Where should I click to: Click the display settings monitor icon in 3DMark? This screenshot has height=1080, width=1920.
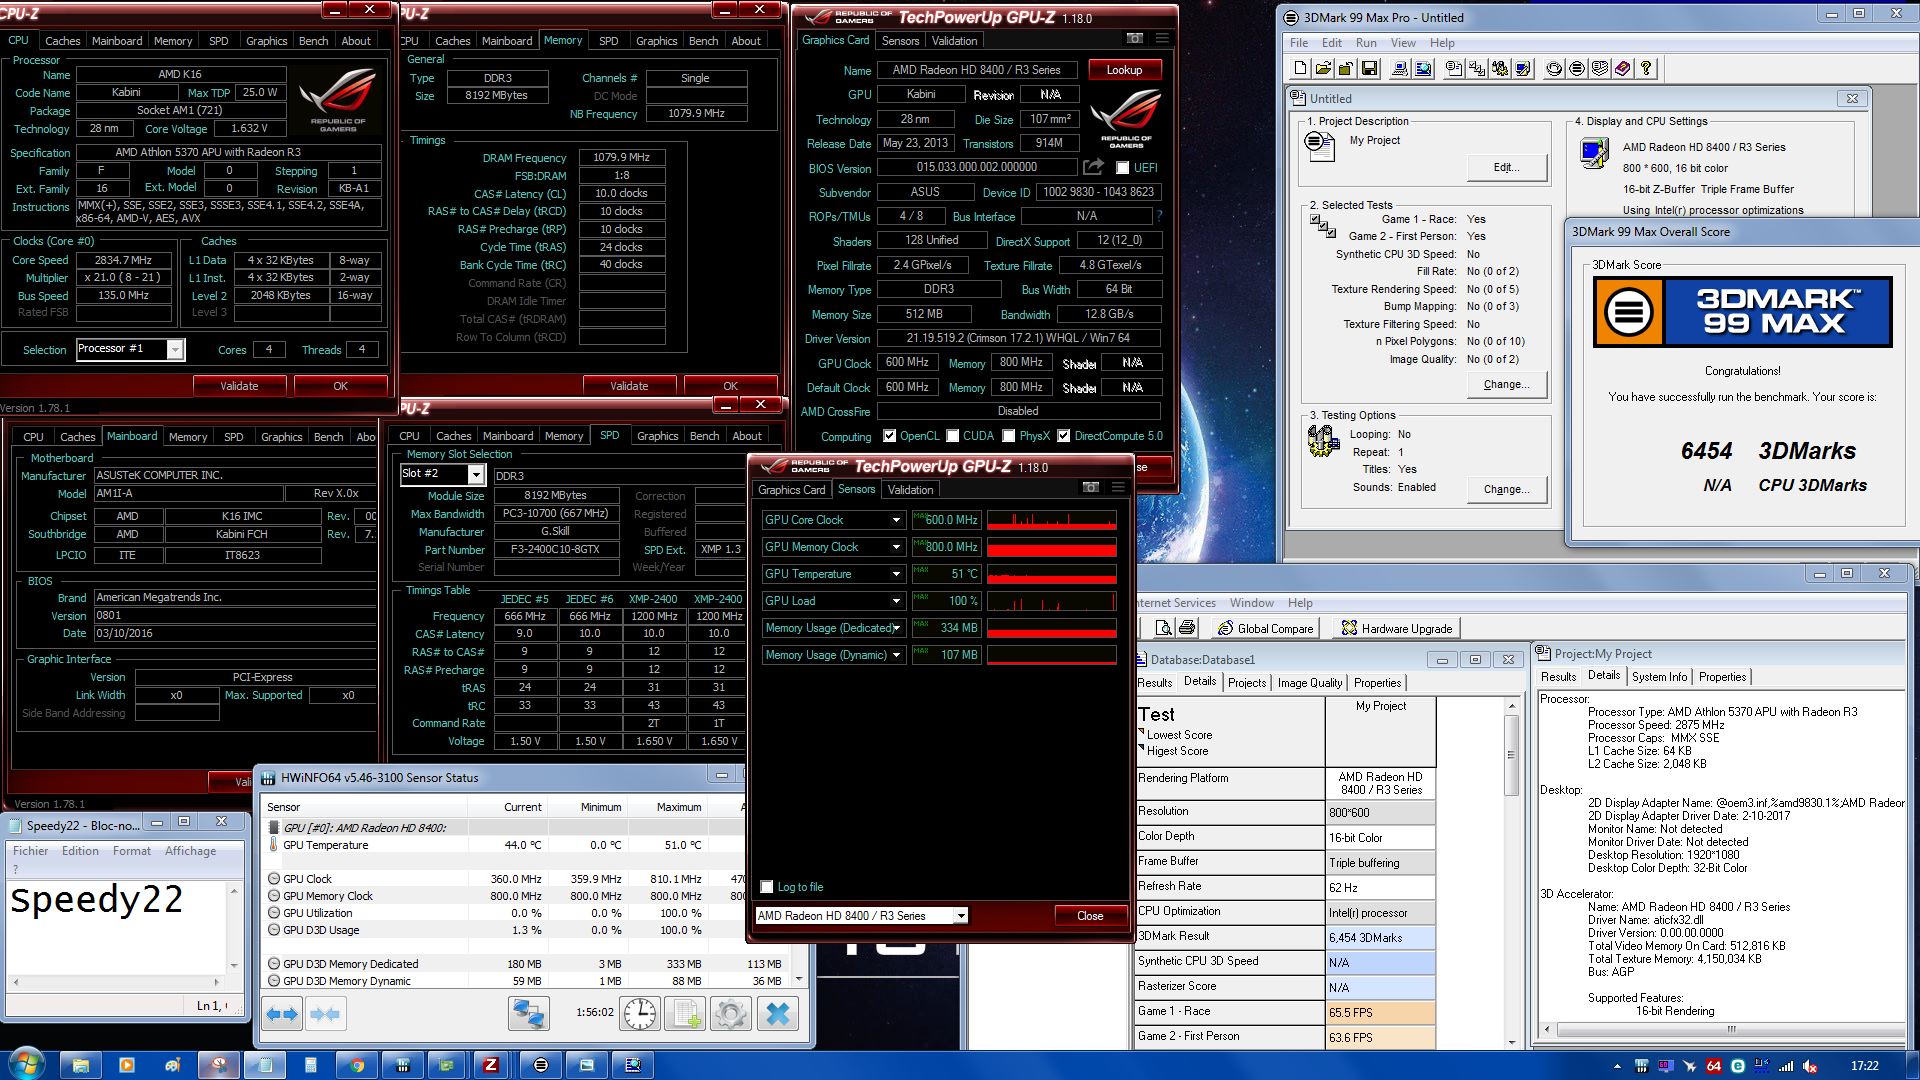click(1523, 68)
